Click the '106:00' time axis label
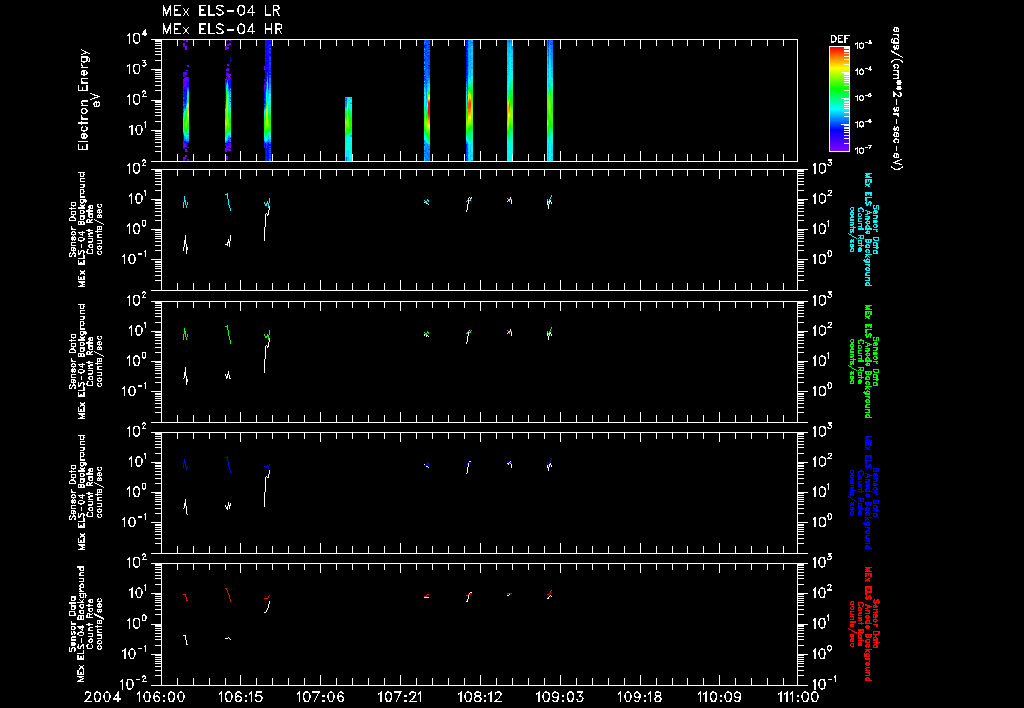The width and height of the screenshot is (1024, 708). pyautogui.click(x=160, y=697)
